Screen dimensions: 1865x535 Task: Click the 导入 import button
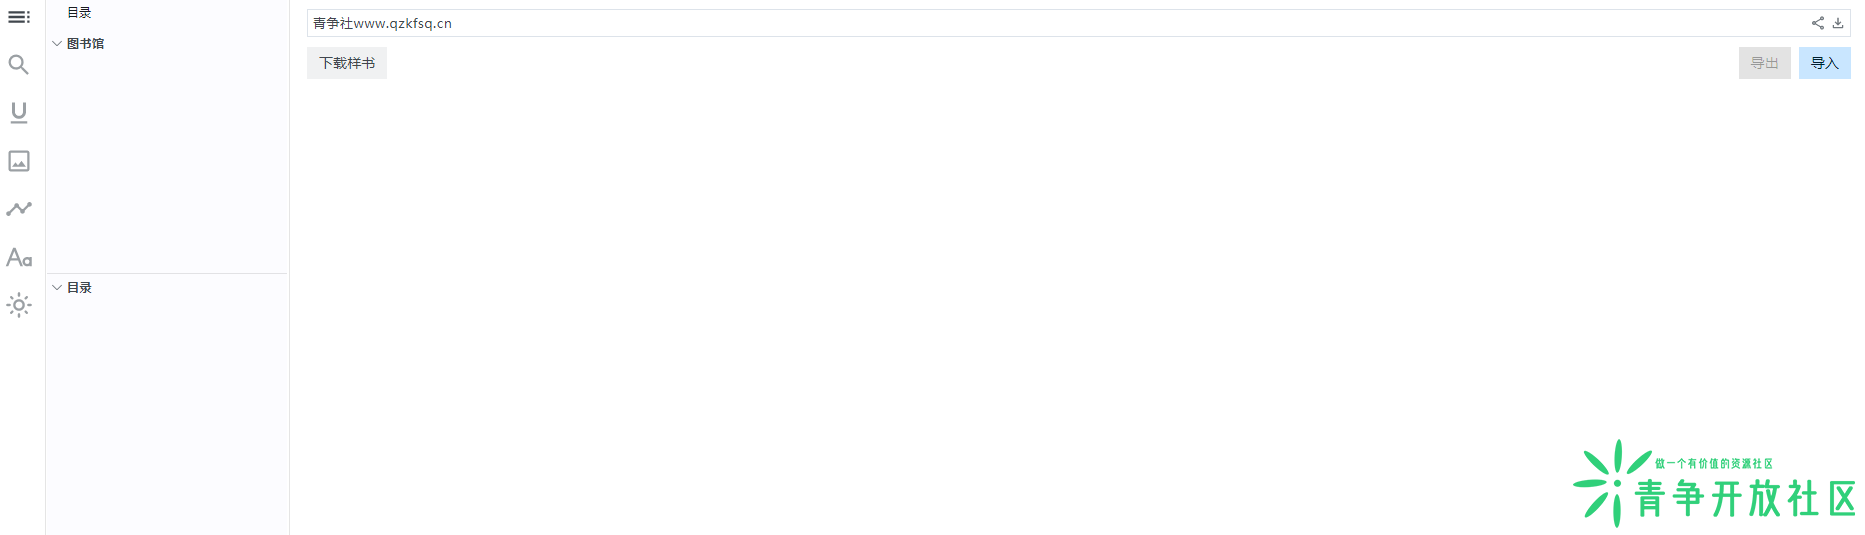pos(1825,63)
